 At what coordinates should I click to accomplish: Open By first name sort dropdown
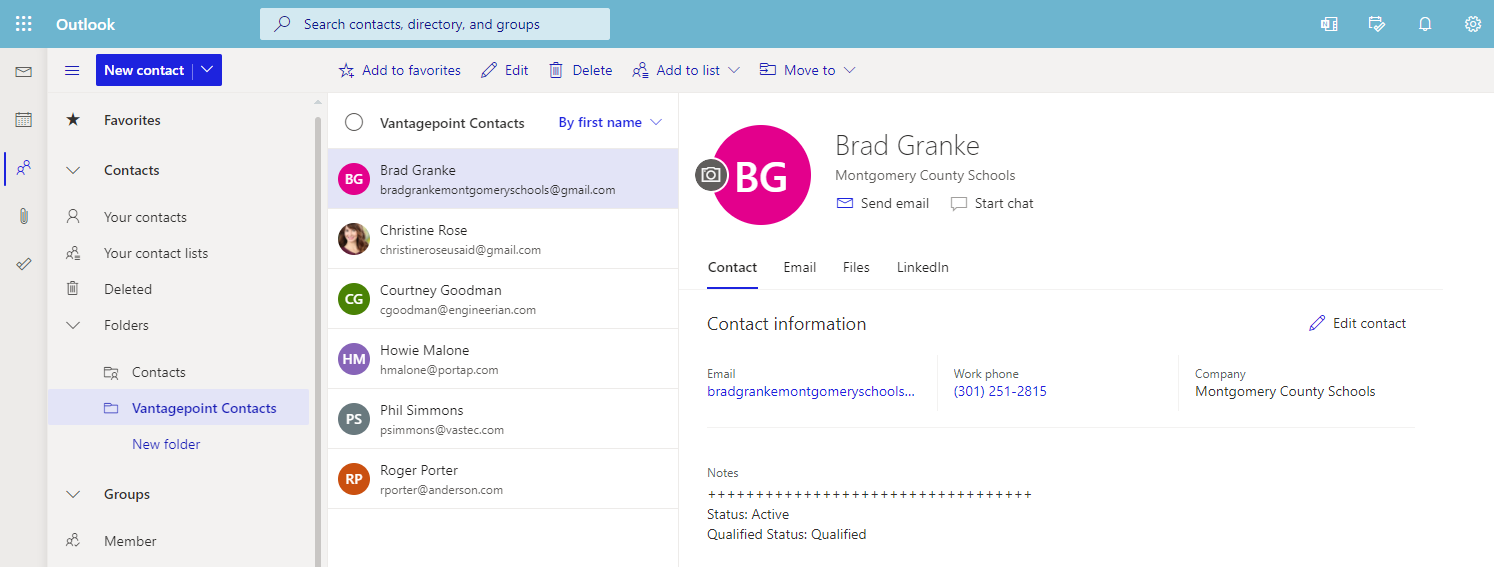pos(610,122)
